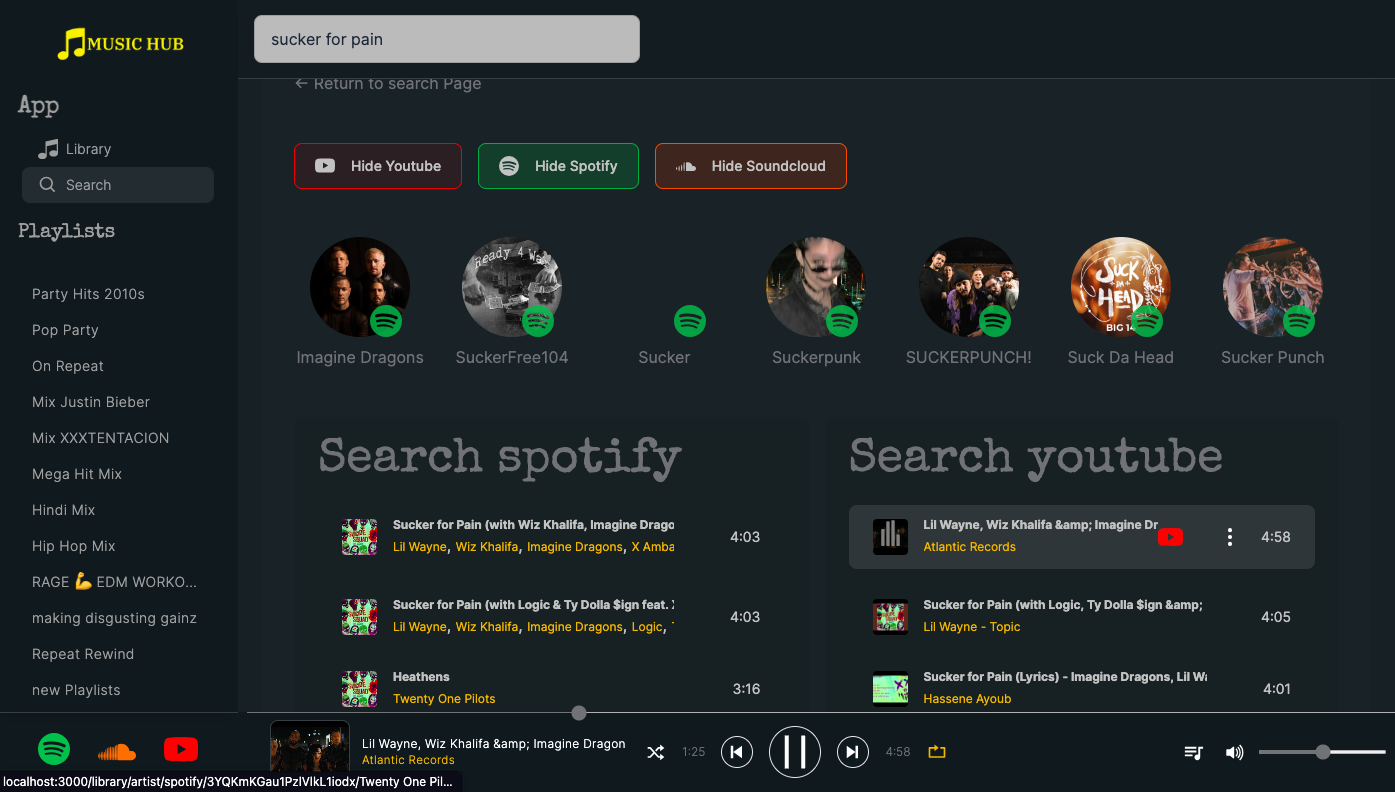1395x792 pixels.
Task: Open Mega Hit Mix playlist
Action: (x=77, y=474)
